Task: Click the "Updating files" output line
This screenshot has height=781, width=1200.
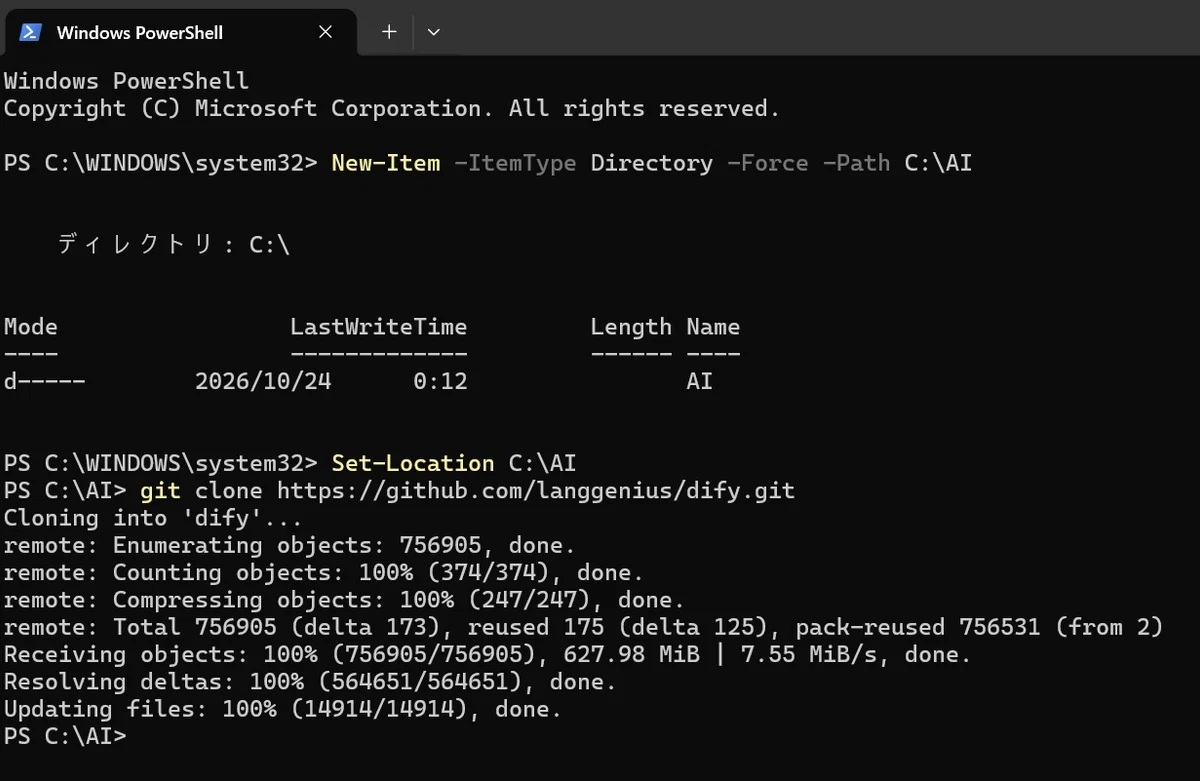Action: [x=283, y=709]
